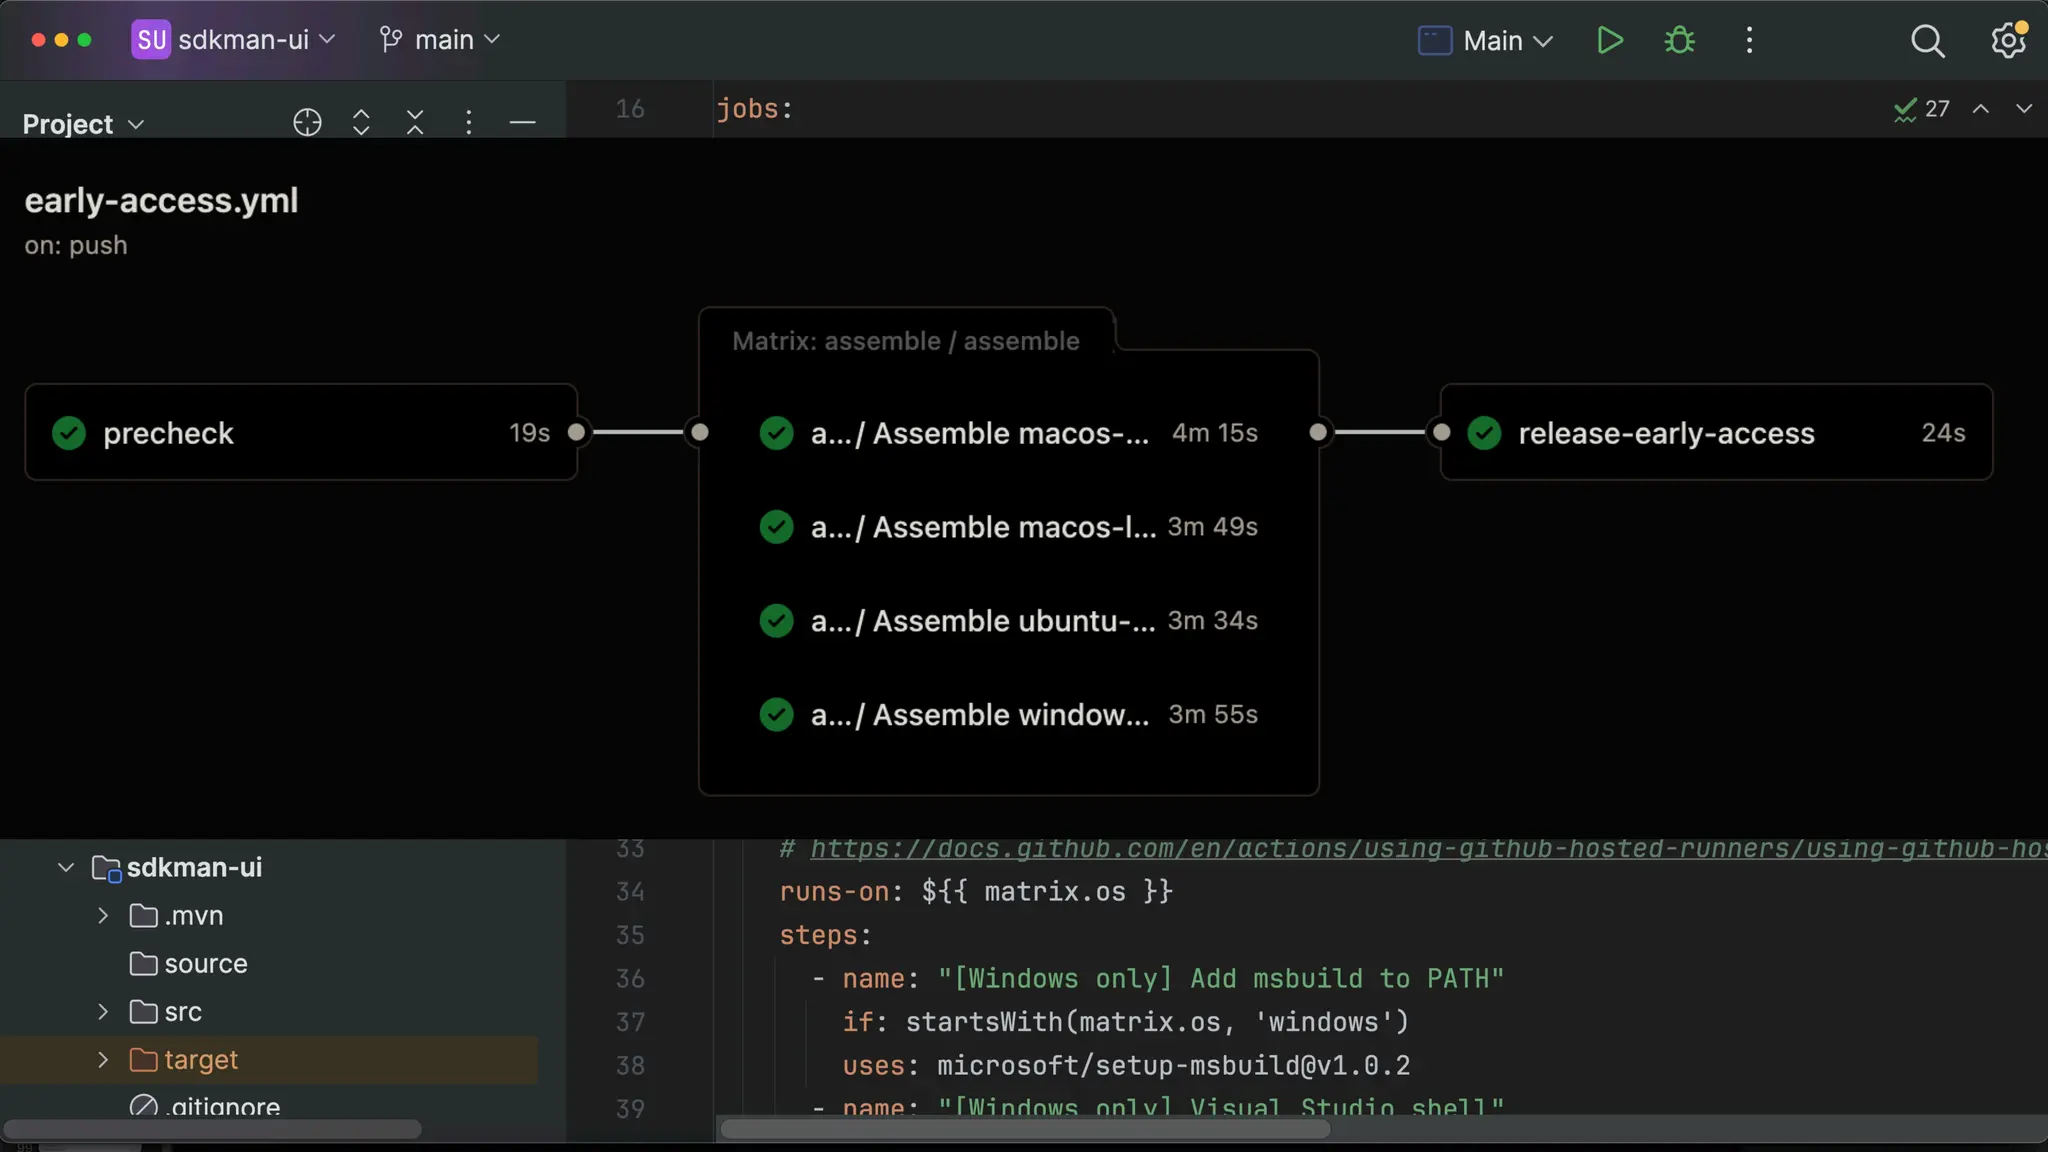Expand the target folder
The width and height of the screenshot is (2048, 1152).
(103, 1060)
